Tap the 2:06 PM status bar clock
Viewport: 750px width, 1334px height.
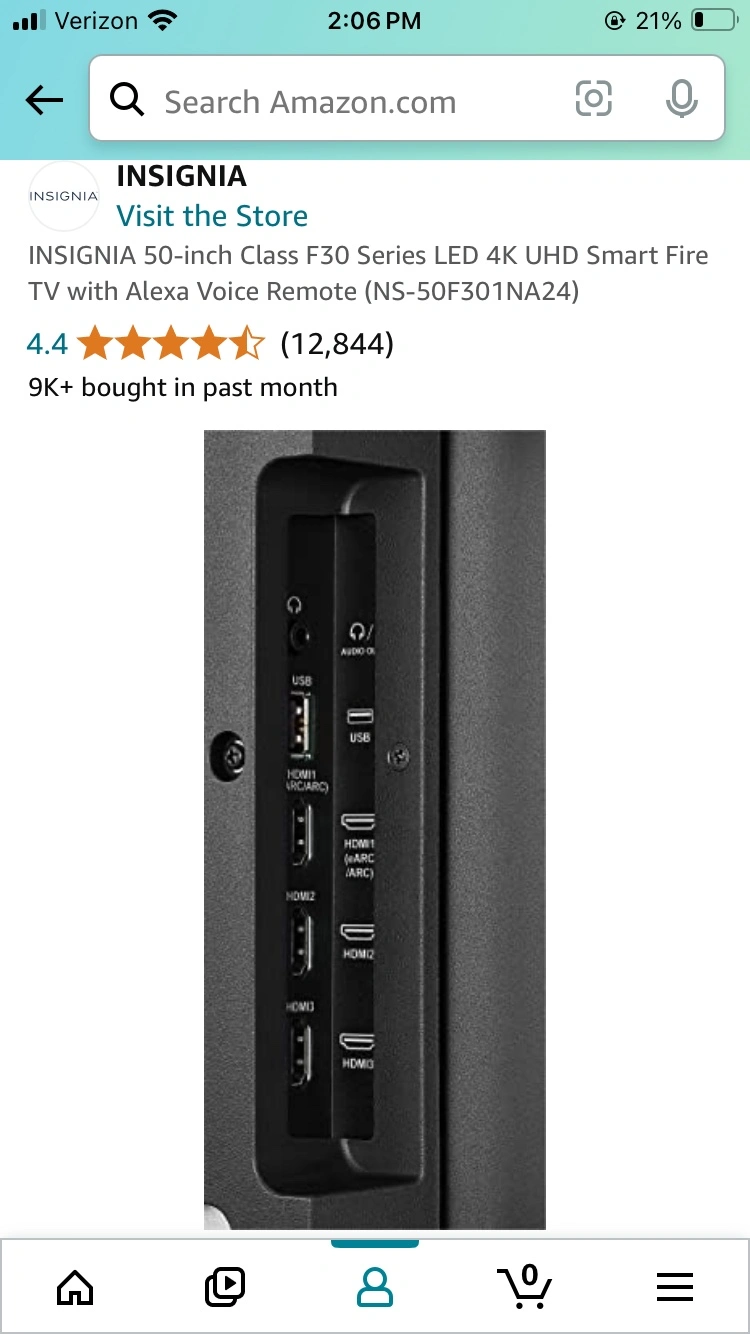click(x=375, y=20)
